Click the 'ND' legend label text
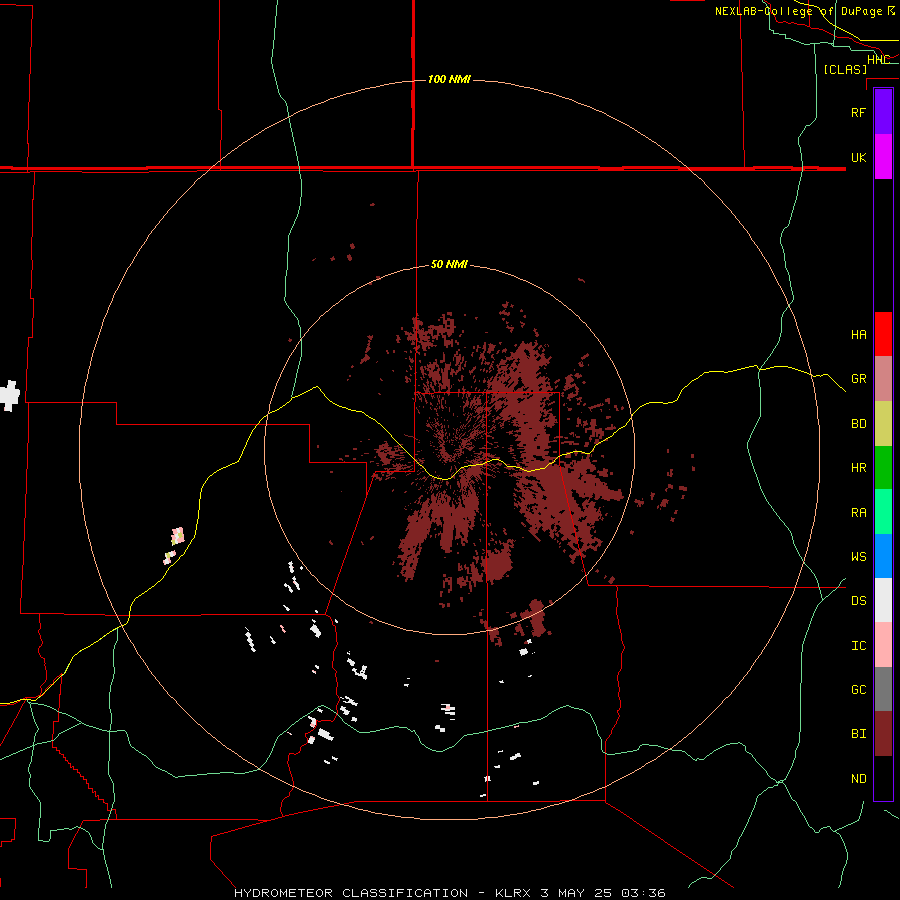900x900 pixels. [x=858, y=779]
